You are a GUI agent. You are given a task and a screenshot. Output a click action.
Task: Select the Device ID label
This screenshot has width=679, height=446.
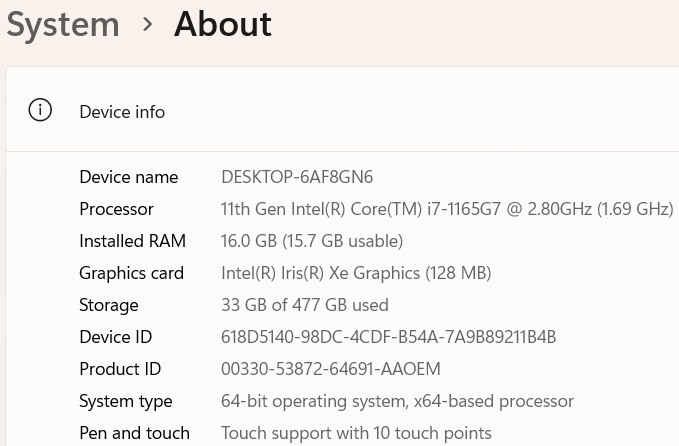click(116, 337)
